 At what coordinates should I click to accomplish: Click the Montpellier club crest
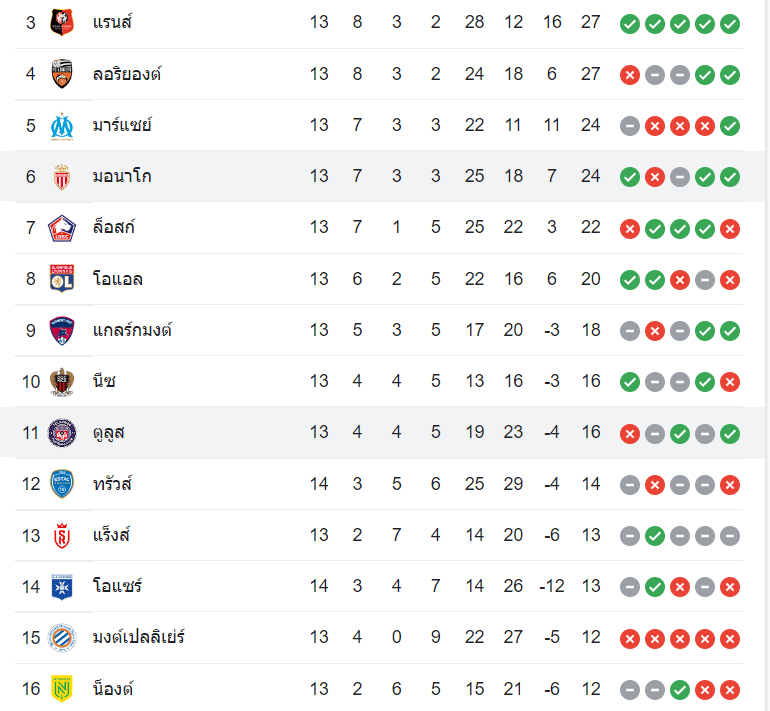[x=63, y=637]
